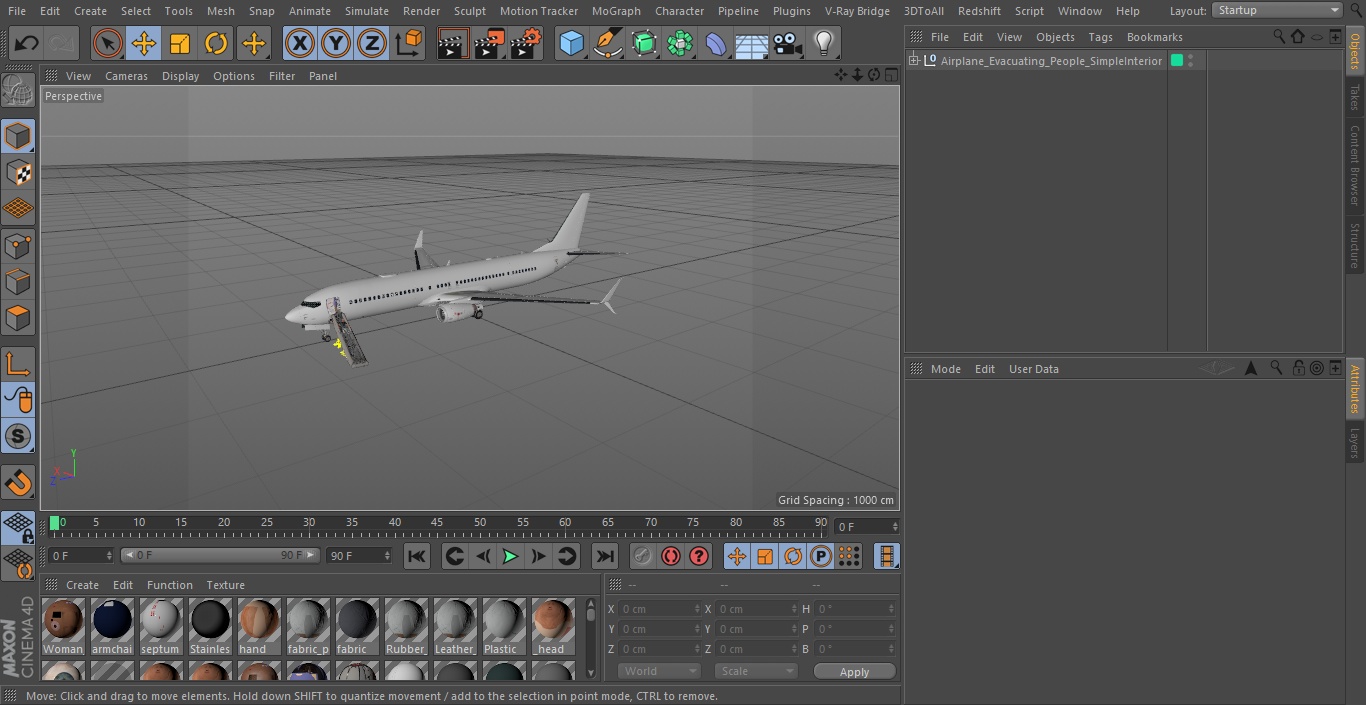Toggle airplane object editor visibility dot

click(1190, 57)
